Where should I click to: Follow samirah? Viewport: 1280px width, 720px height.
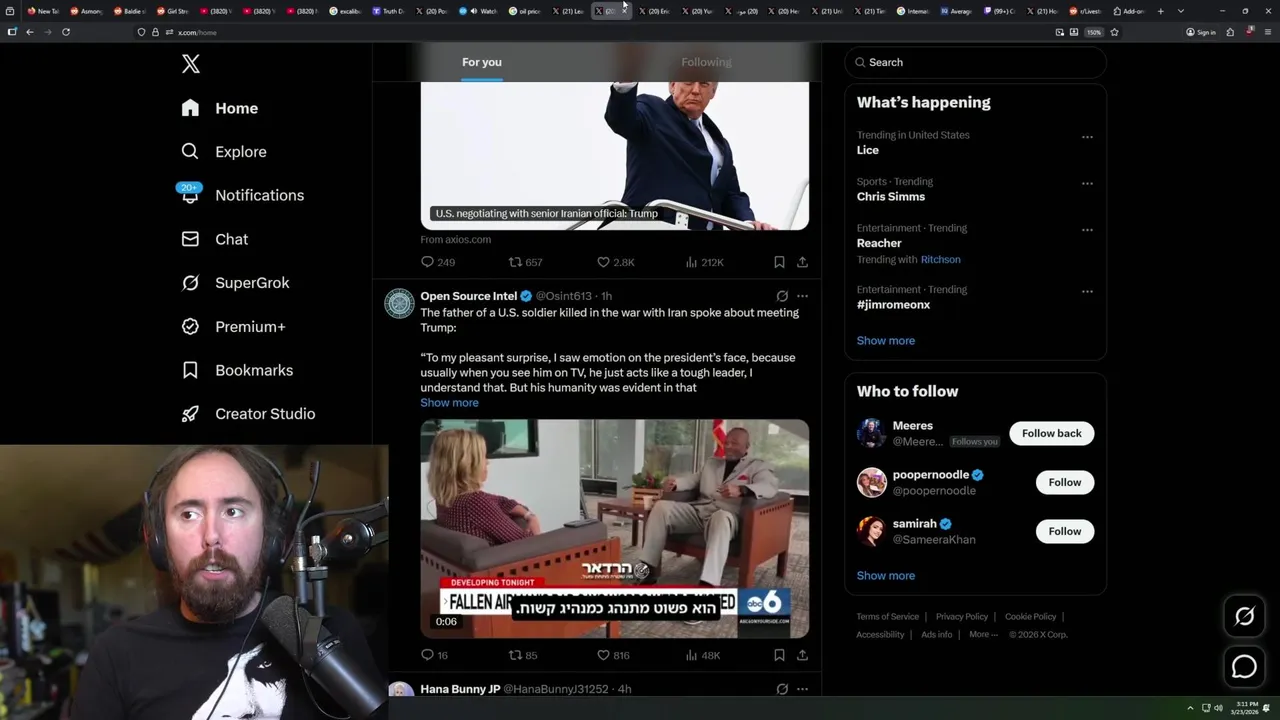tap(1065, 531)
